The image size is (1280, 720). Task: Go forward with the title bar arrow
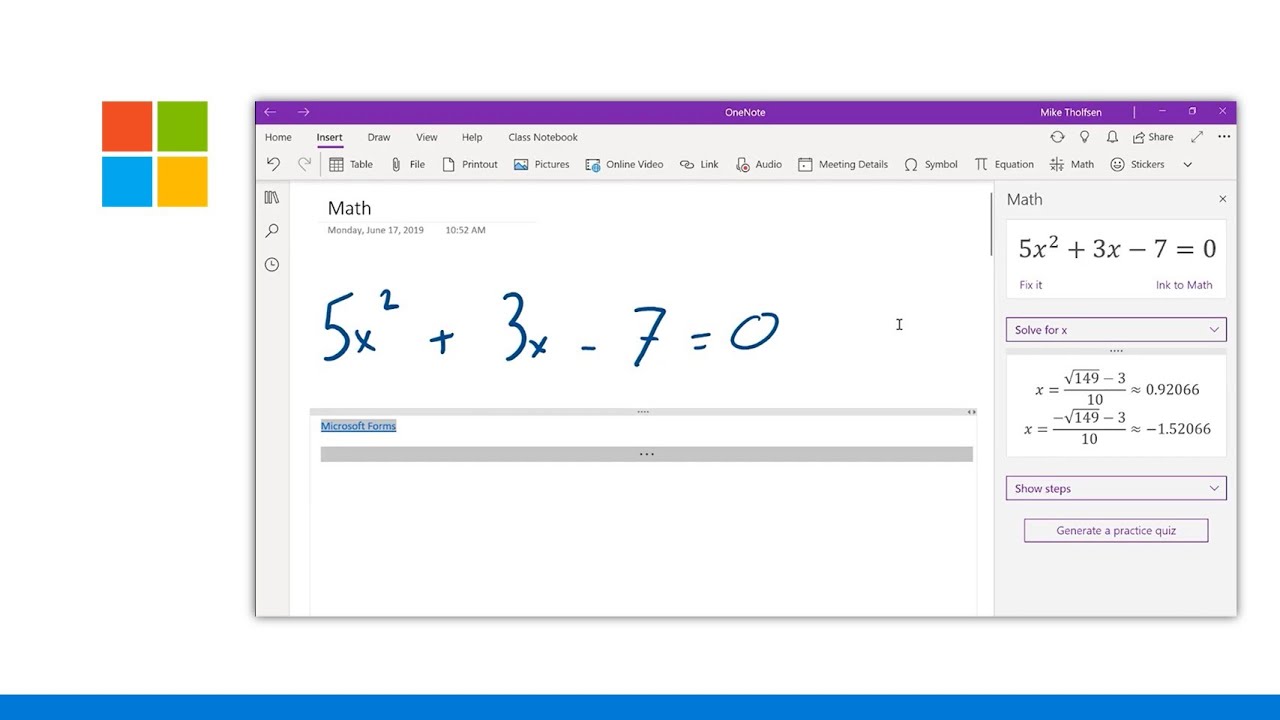[x=304, y=112]
